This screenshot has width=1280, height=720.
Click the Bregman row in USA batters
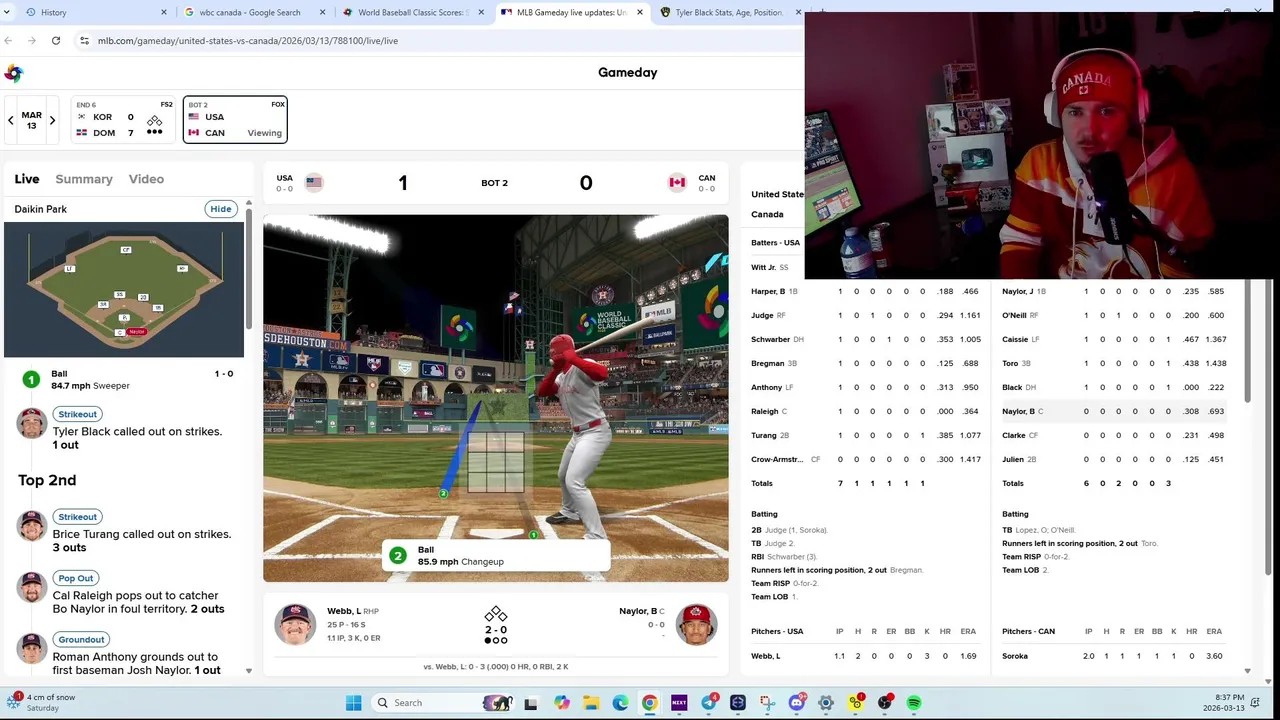[866, 363]
